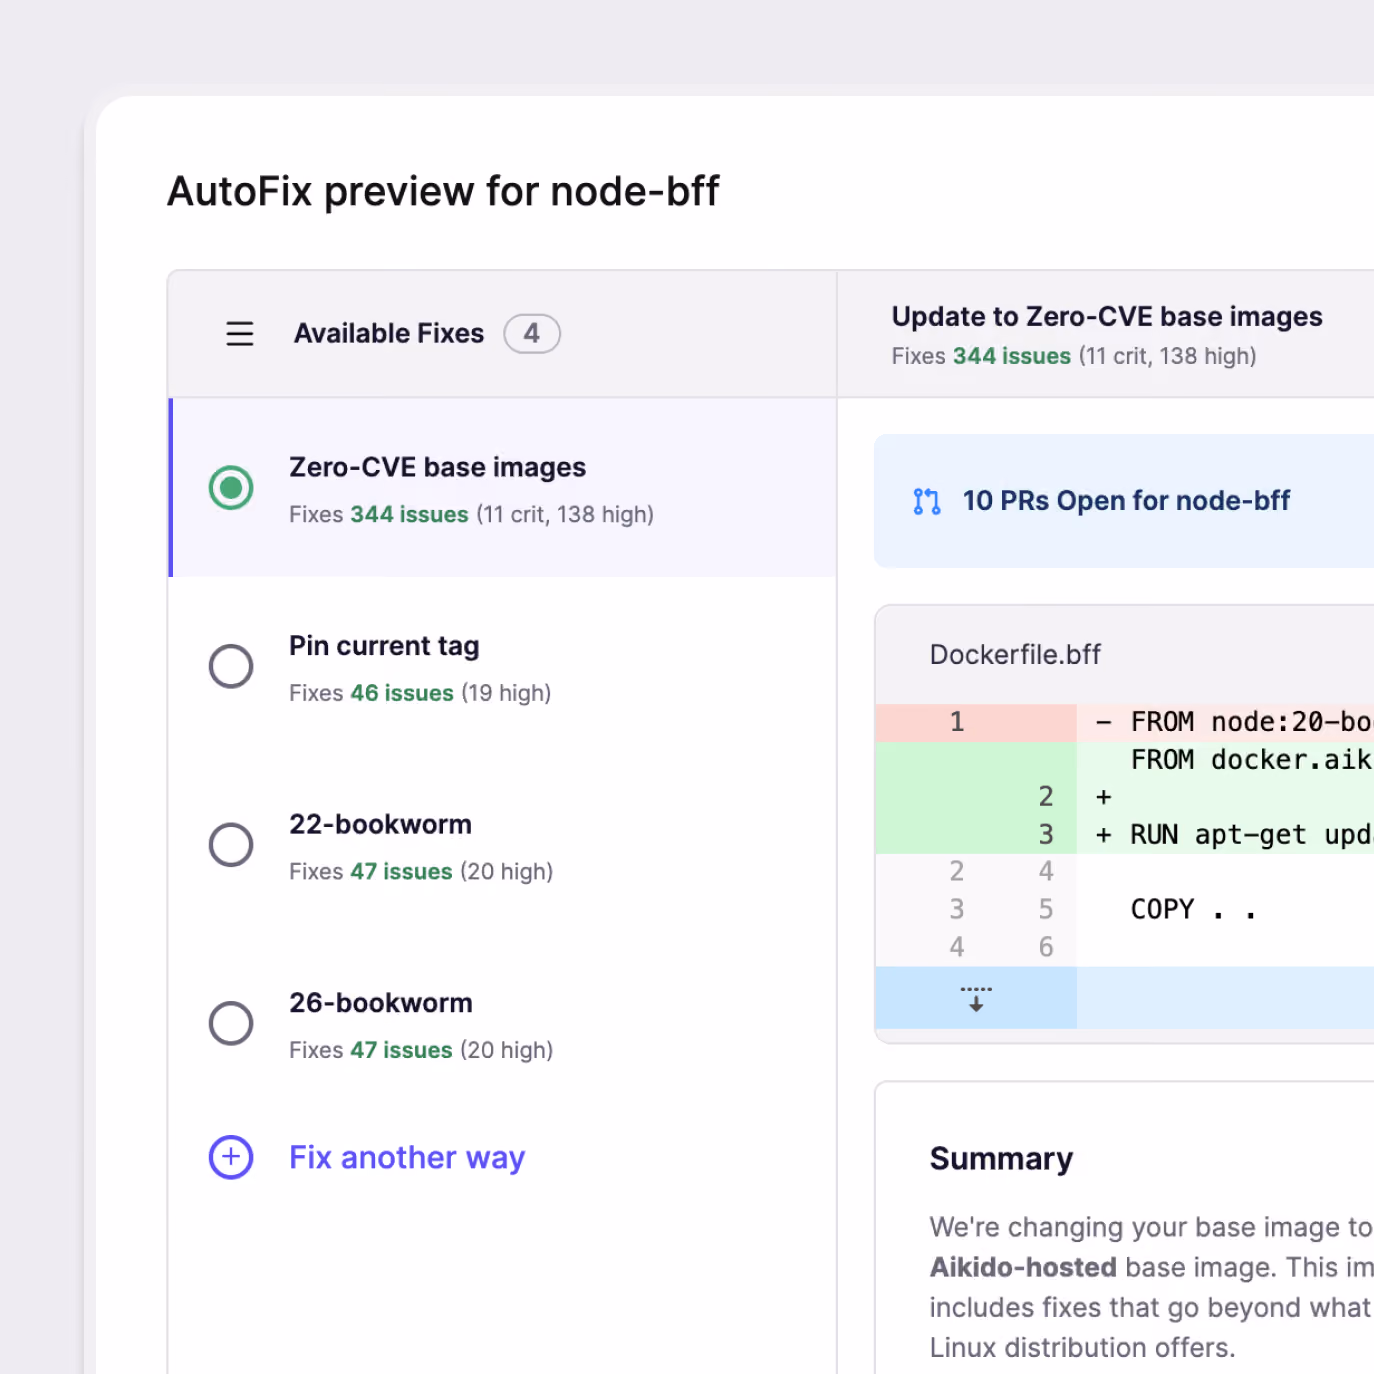
Task: Open 10 PRs Open for node-bff
Action: 1126,501
